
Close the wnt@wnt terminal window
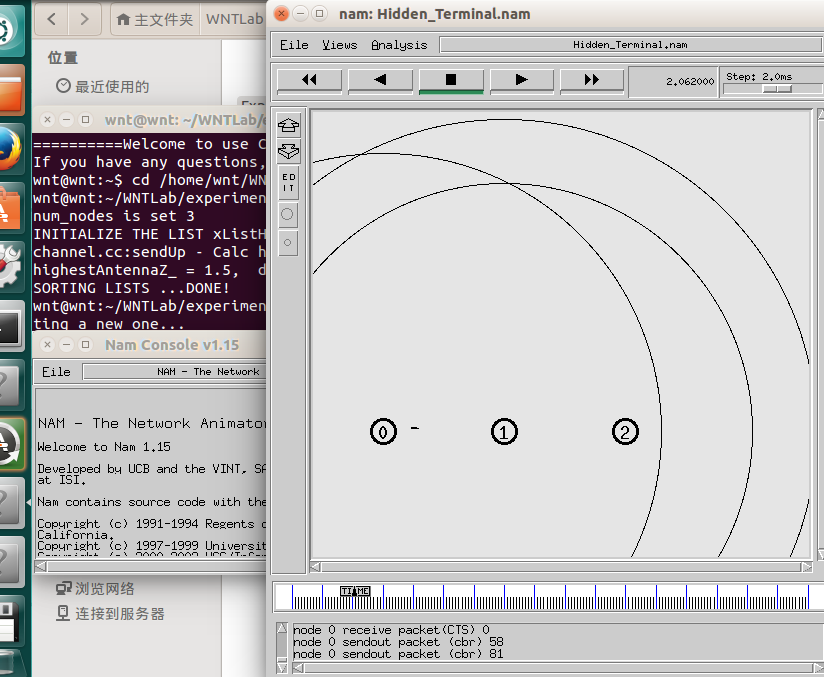[47, 120]
